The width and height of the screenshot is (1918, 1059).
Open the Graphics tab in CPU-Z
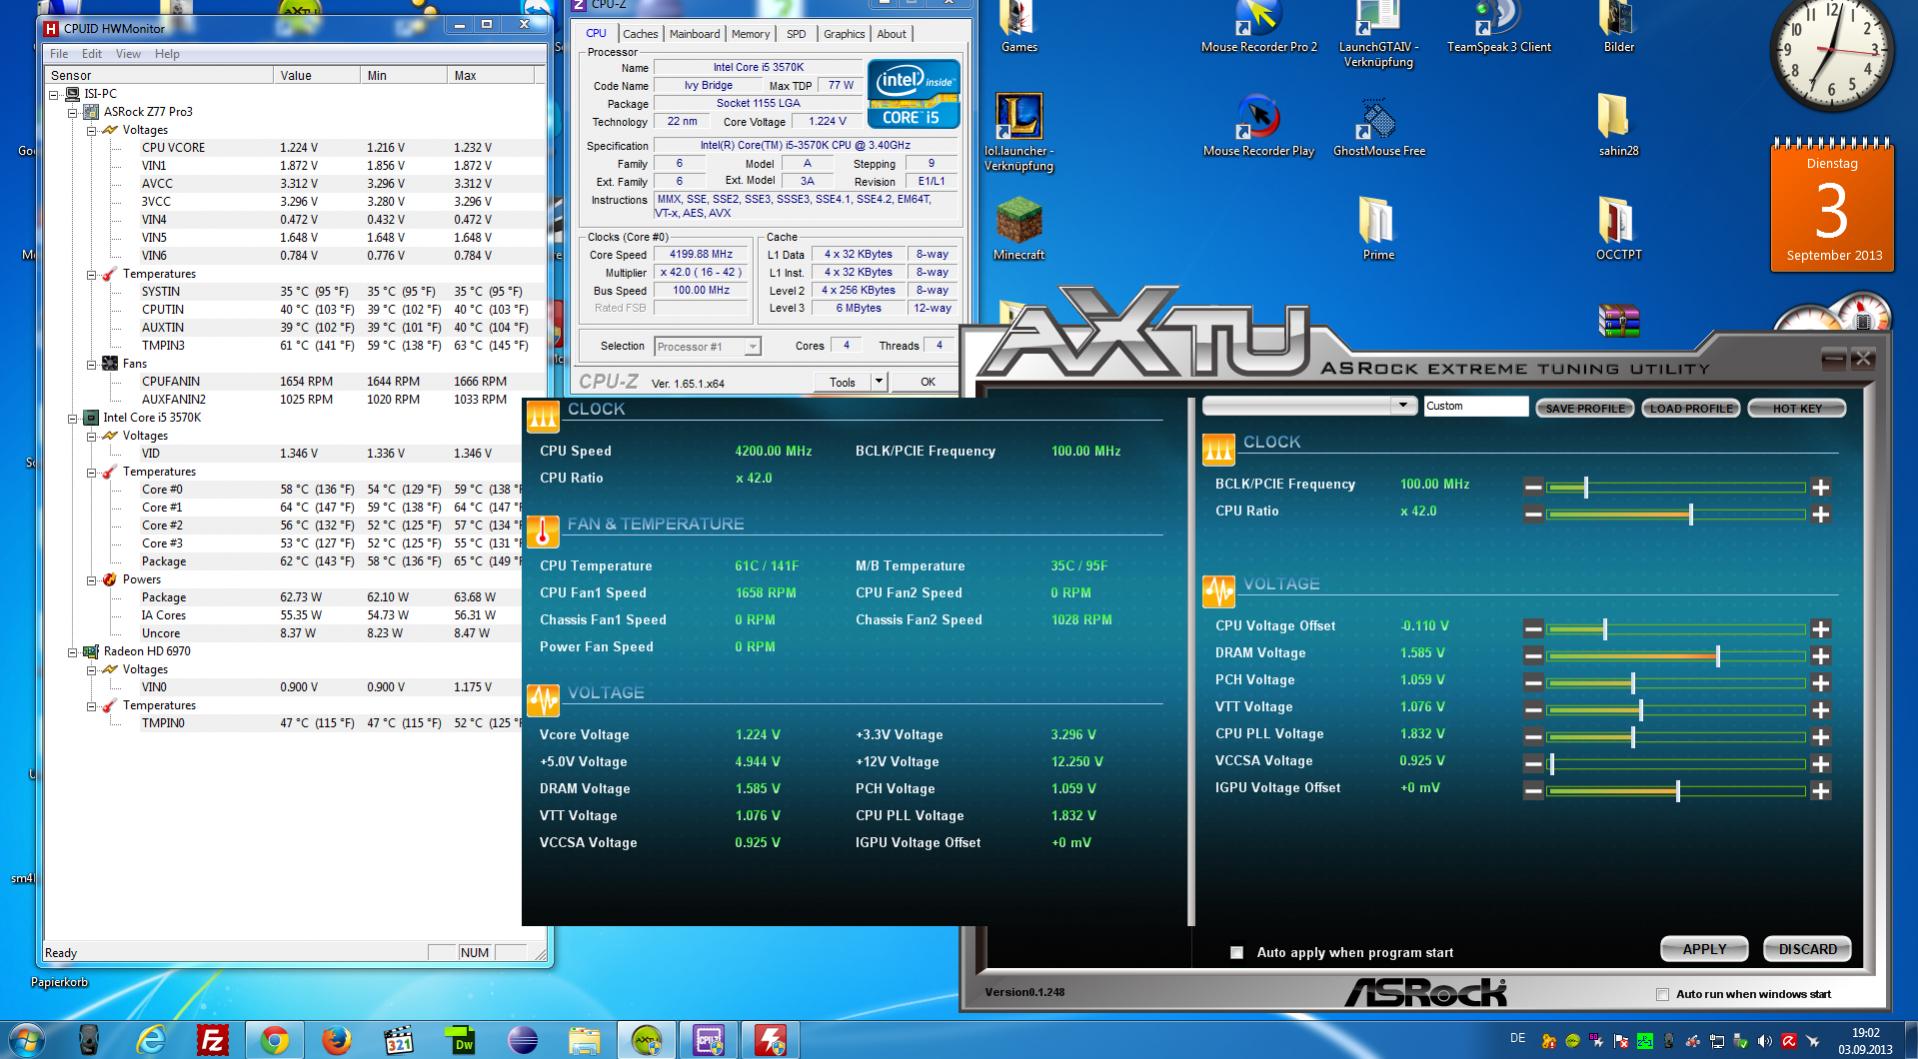(844, 34)
